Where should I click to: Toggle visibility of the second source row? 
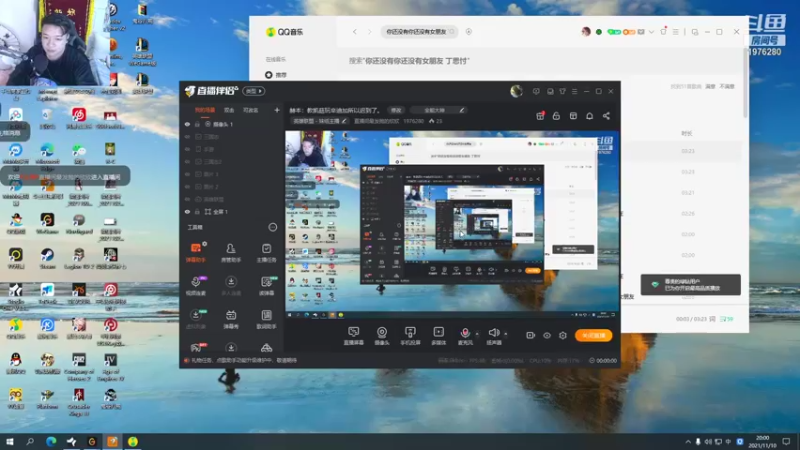tap(187, 137)
